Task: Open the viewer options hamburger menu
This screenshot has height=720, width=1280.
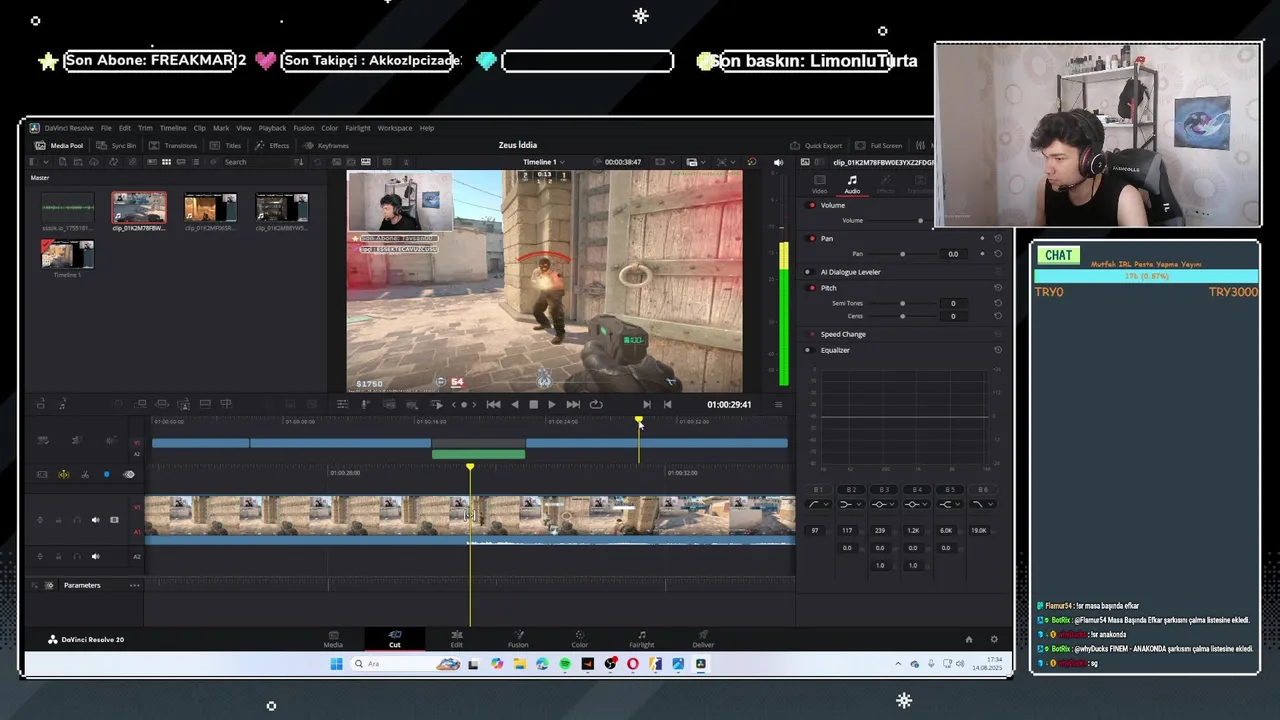Action: point(778,404)
